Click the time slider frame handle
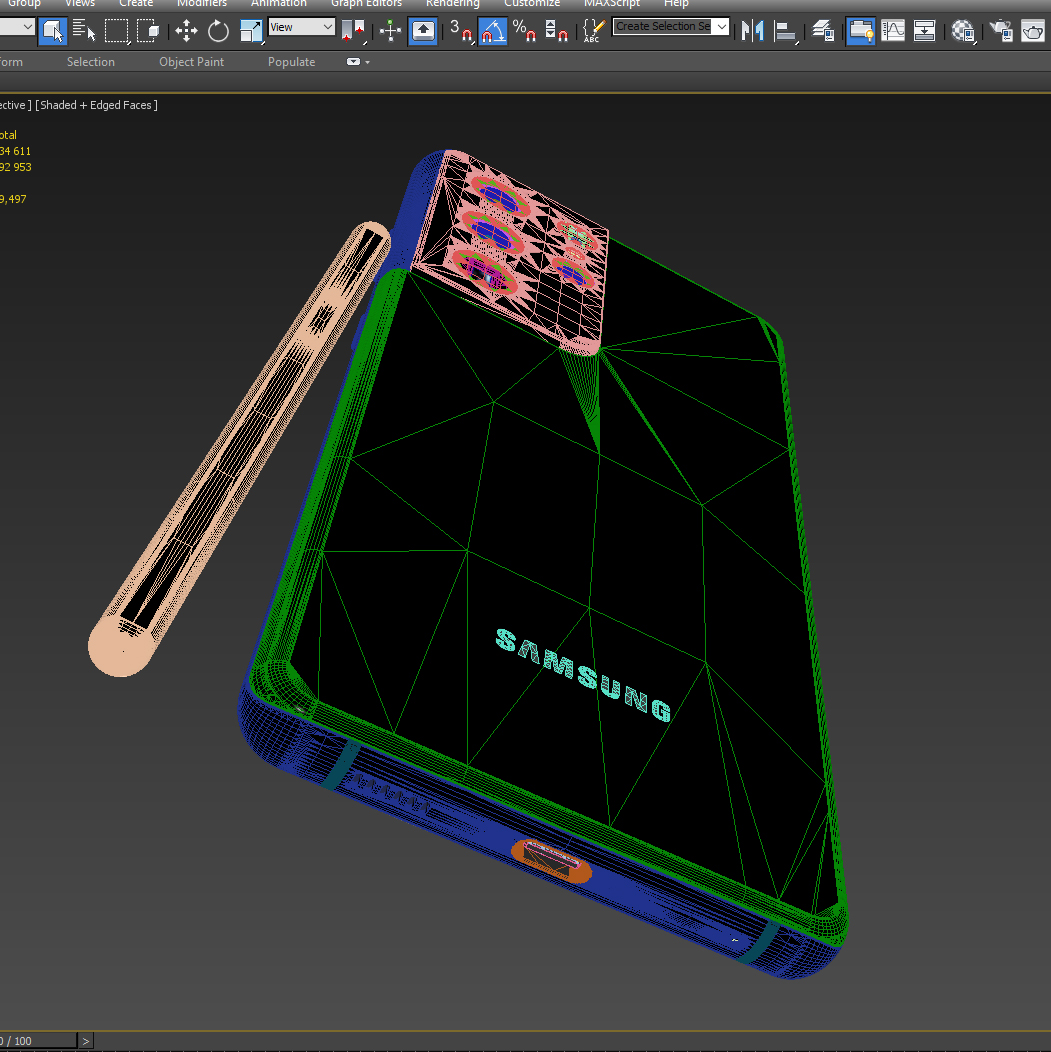Image resolution: width=1051 pixels, height=1052 pixels. point(38,1041)
